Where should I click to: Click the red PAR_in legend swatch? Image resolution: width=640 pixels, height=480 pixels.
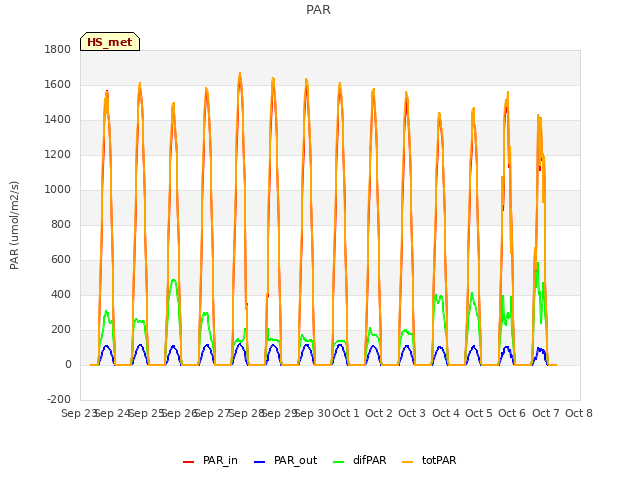[188, 462]
